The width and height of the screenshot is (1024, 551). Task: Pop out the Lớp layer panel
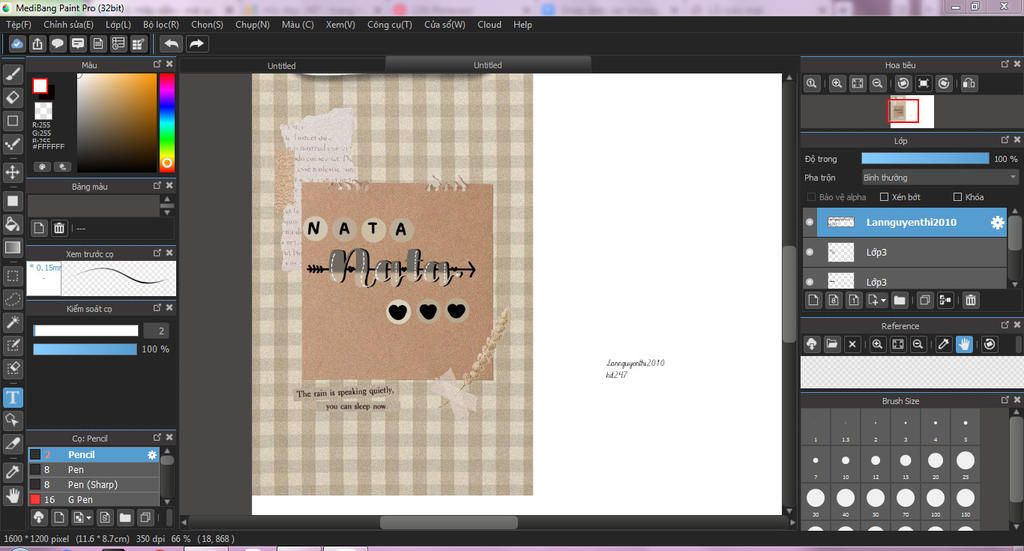coord(1005,140)
